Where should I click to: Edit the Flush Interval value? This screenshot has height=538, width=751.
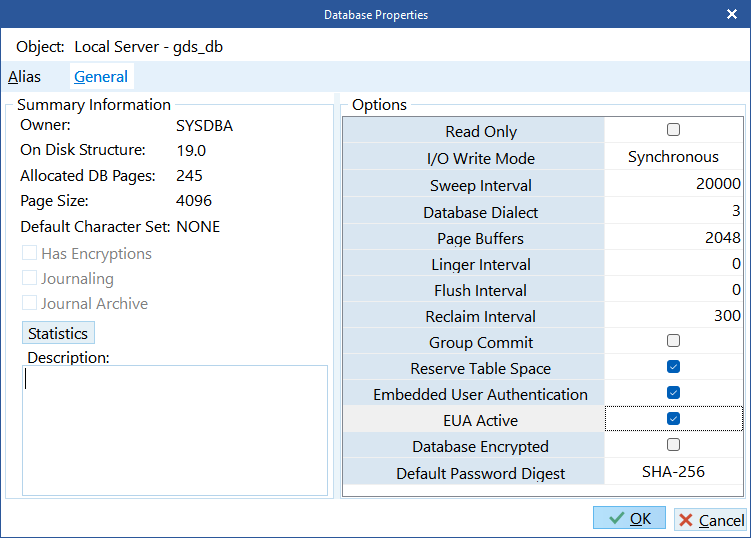673,289
